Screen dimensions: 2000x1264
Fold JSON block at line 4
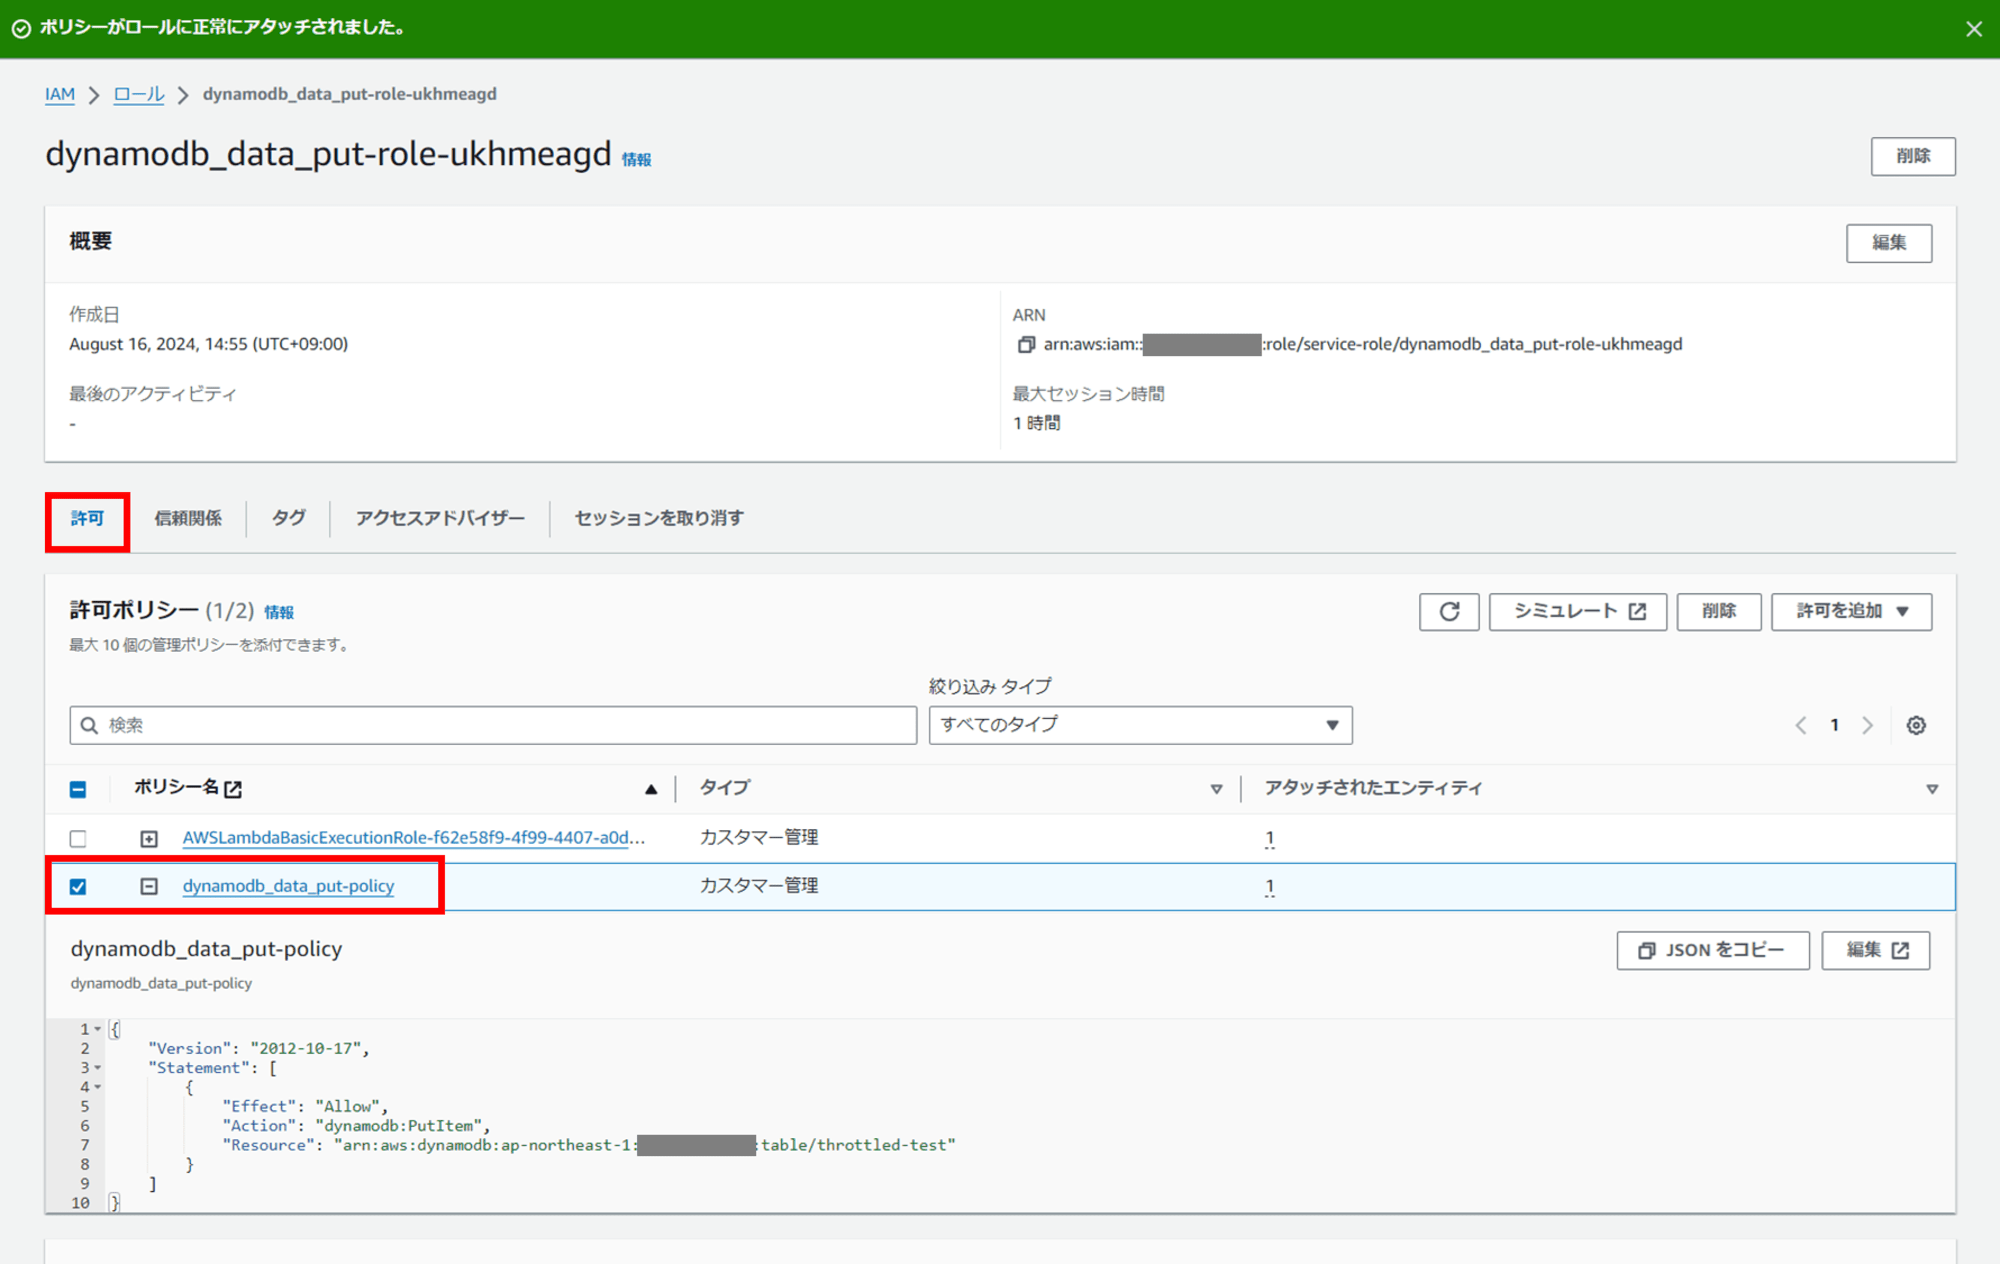click(x=98, y=1087)
